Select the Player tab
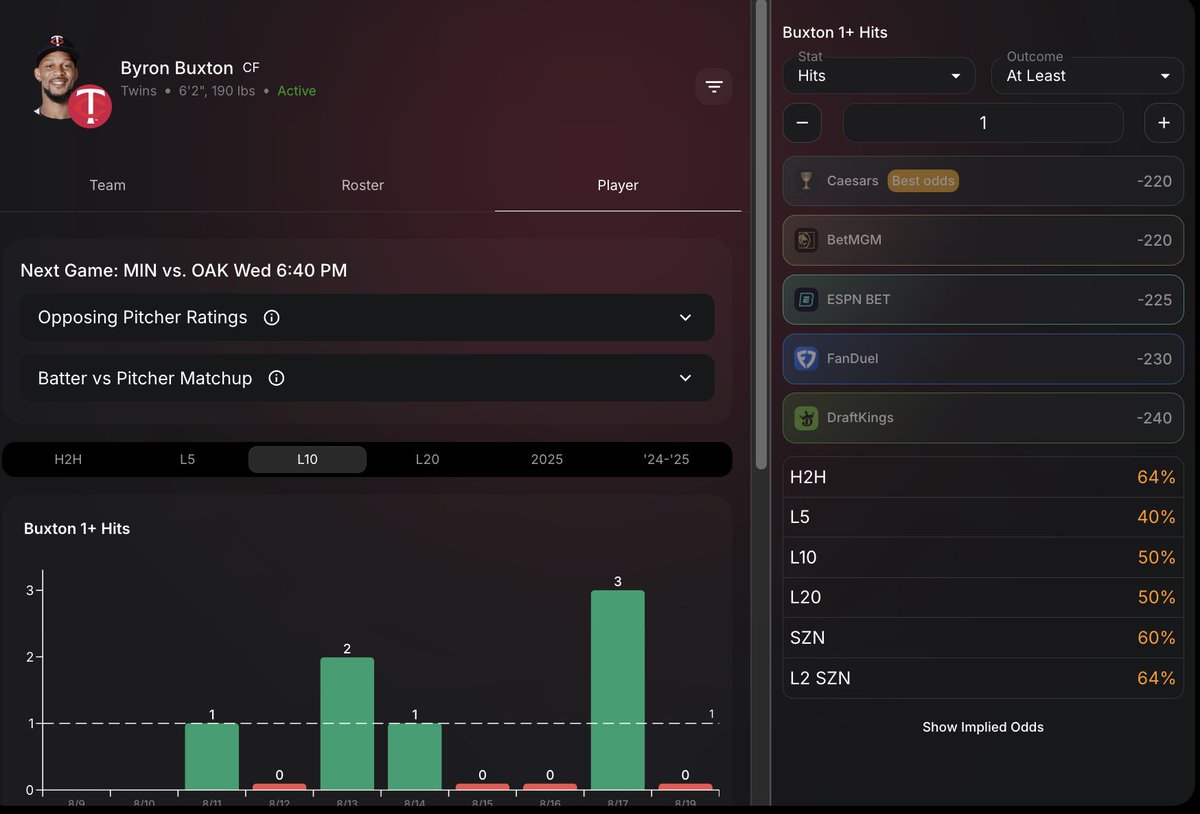Screen dimensions: 1200x814 click(618, 185)
